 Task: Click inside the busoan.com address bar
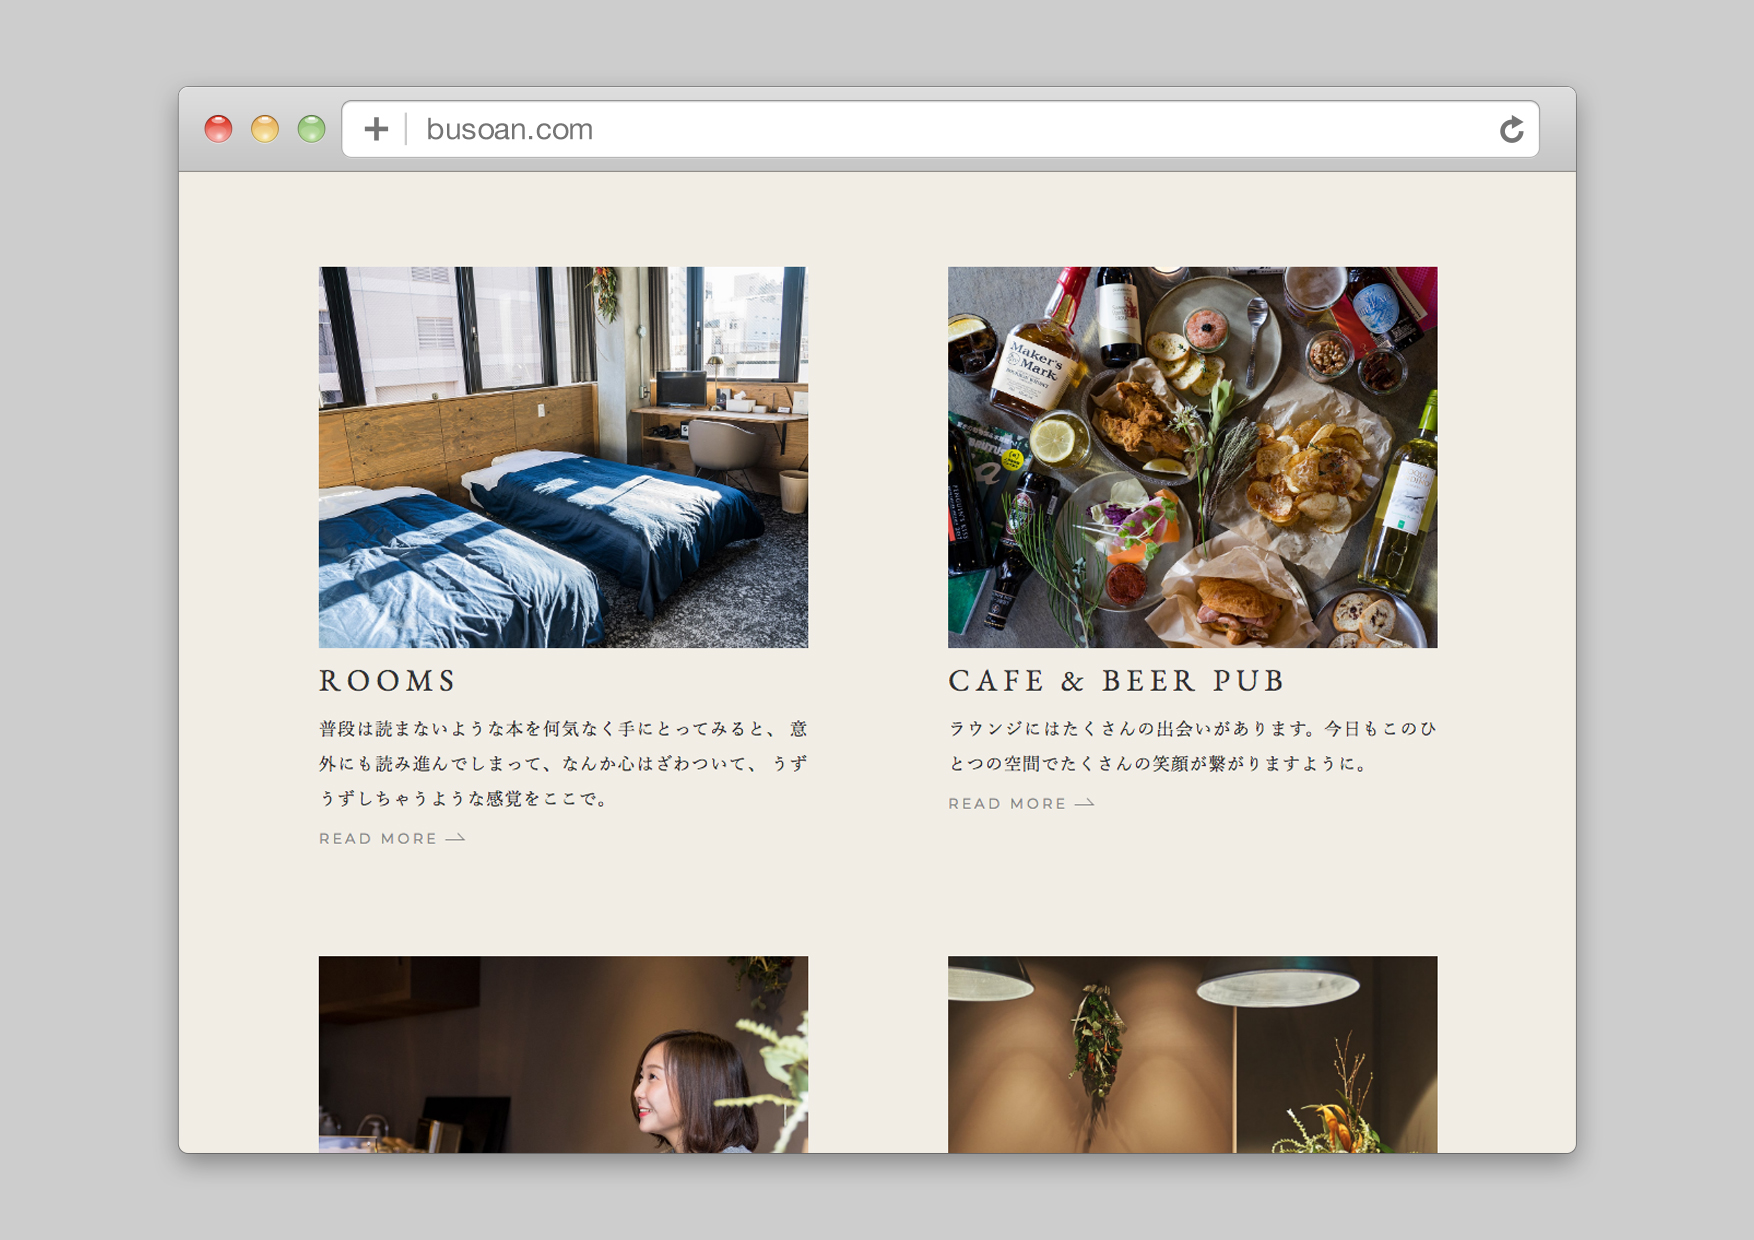click(700, 128)
